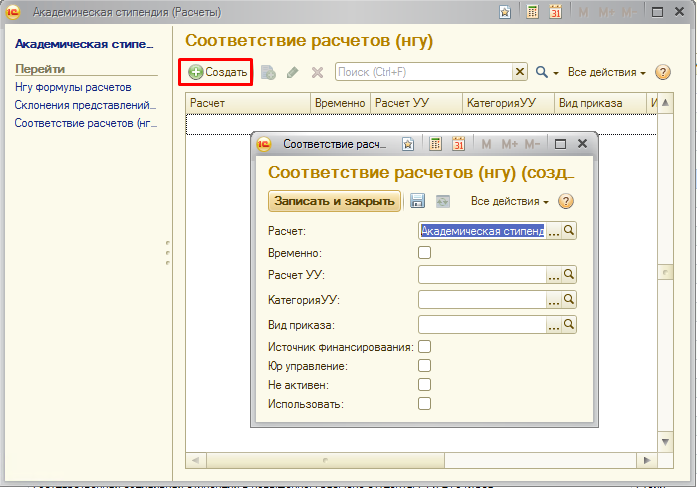Image resolution: width=697 pixels, height=488 pixels.
Task: Click the grey delete X icon in list toolbar
Action: coord(317,72)
